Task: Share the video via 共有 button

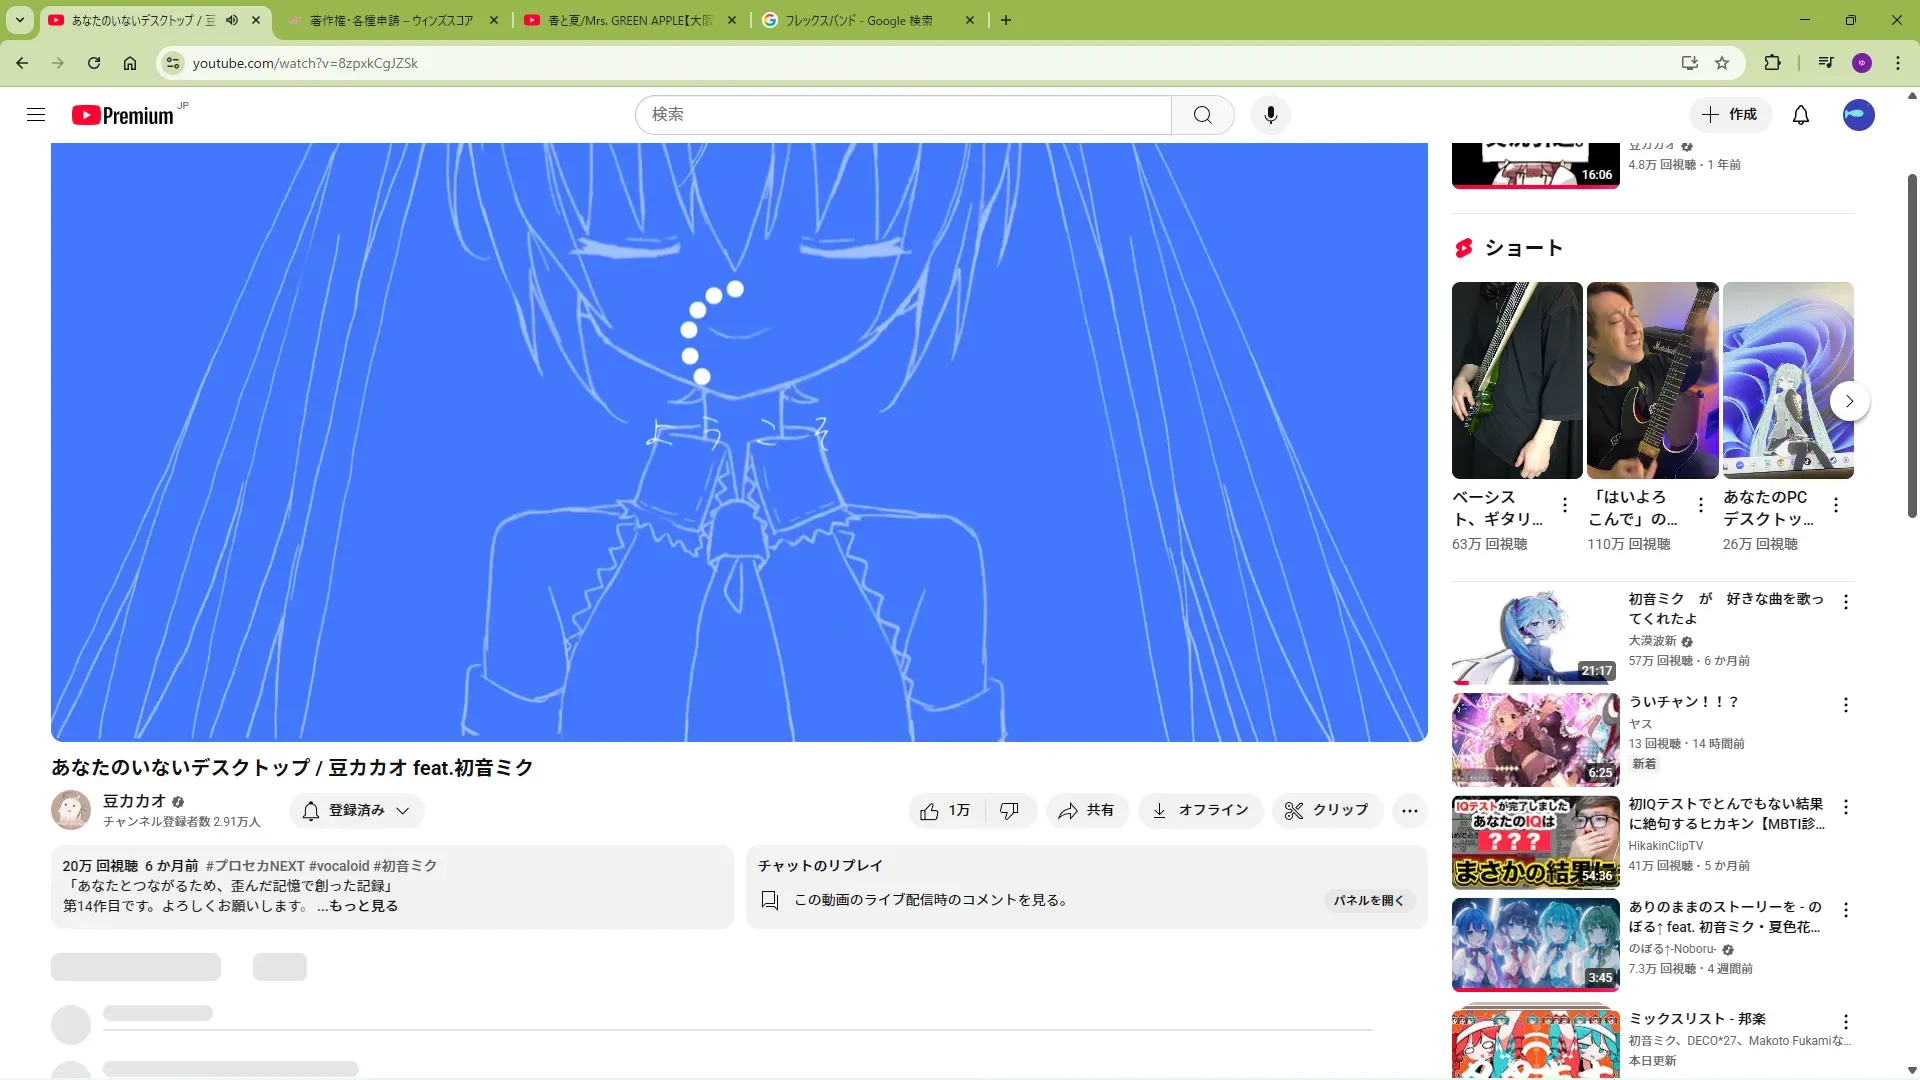Action: (x=1087, y=810)
